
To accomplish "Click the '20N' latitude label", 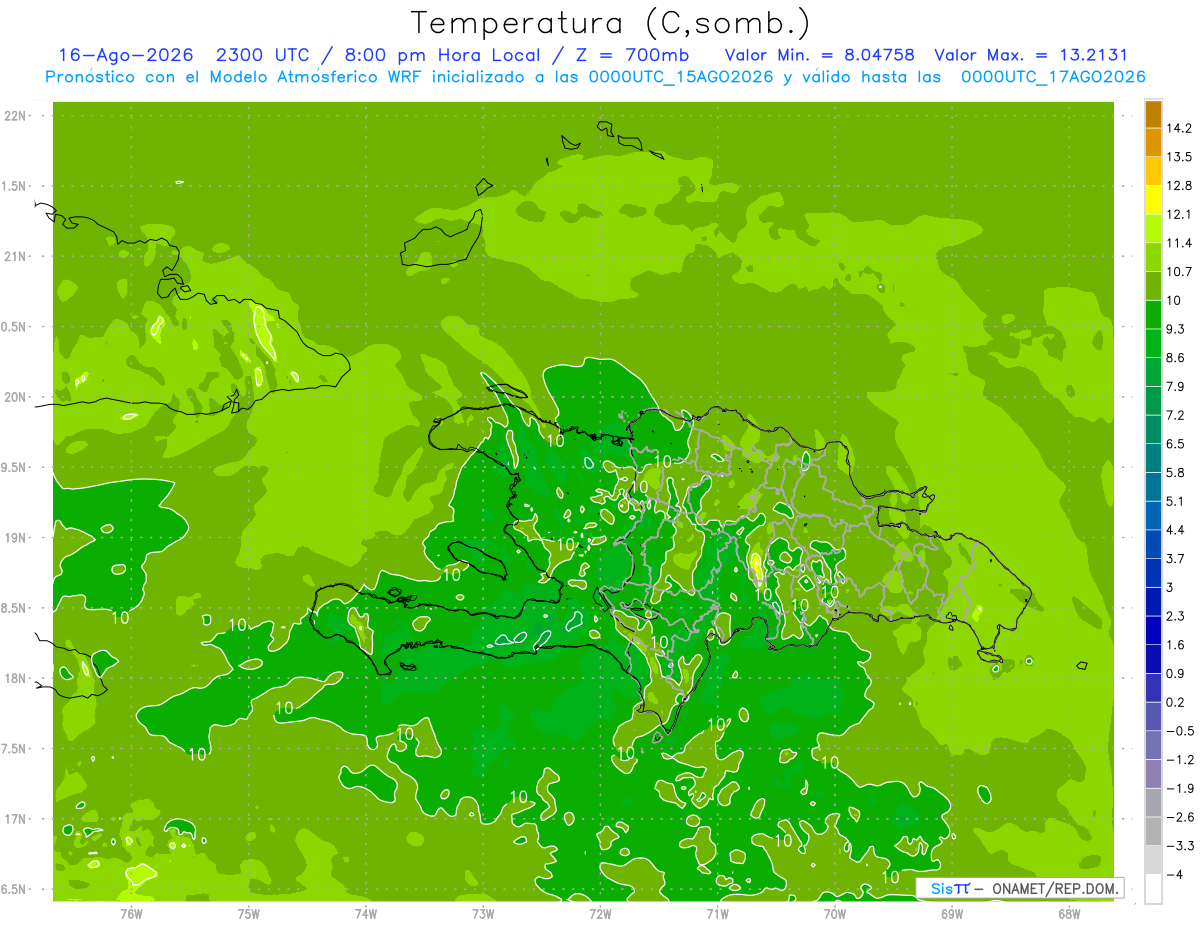I will point(16,397).
